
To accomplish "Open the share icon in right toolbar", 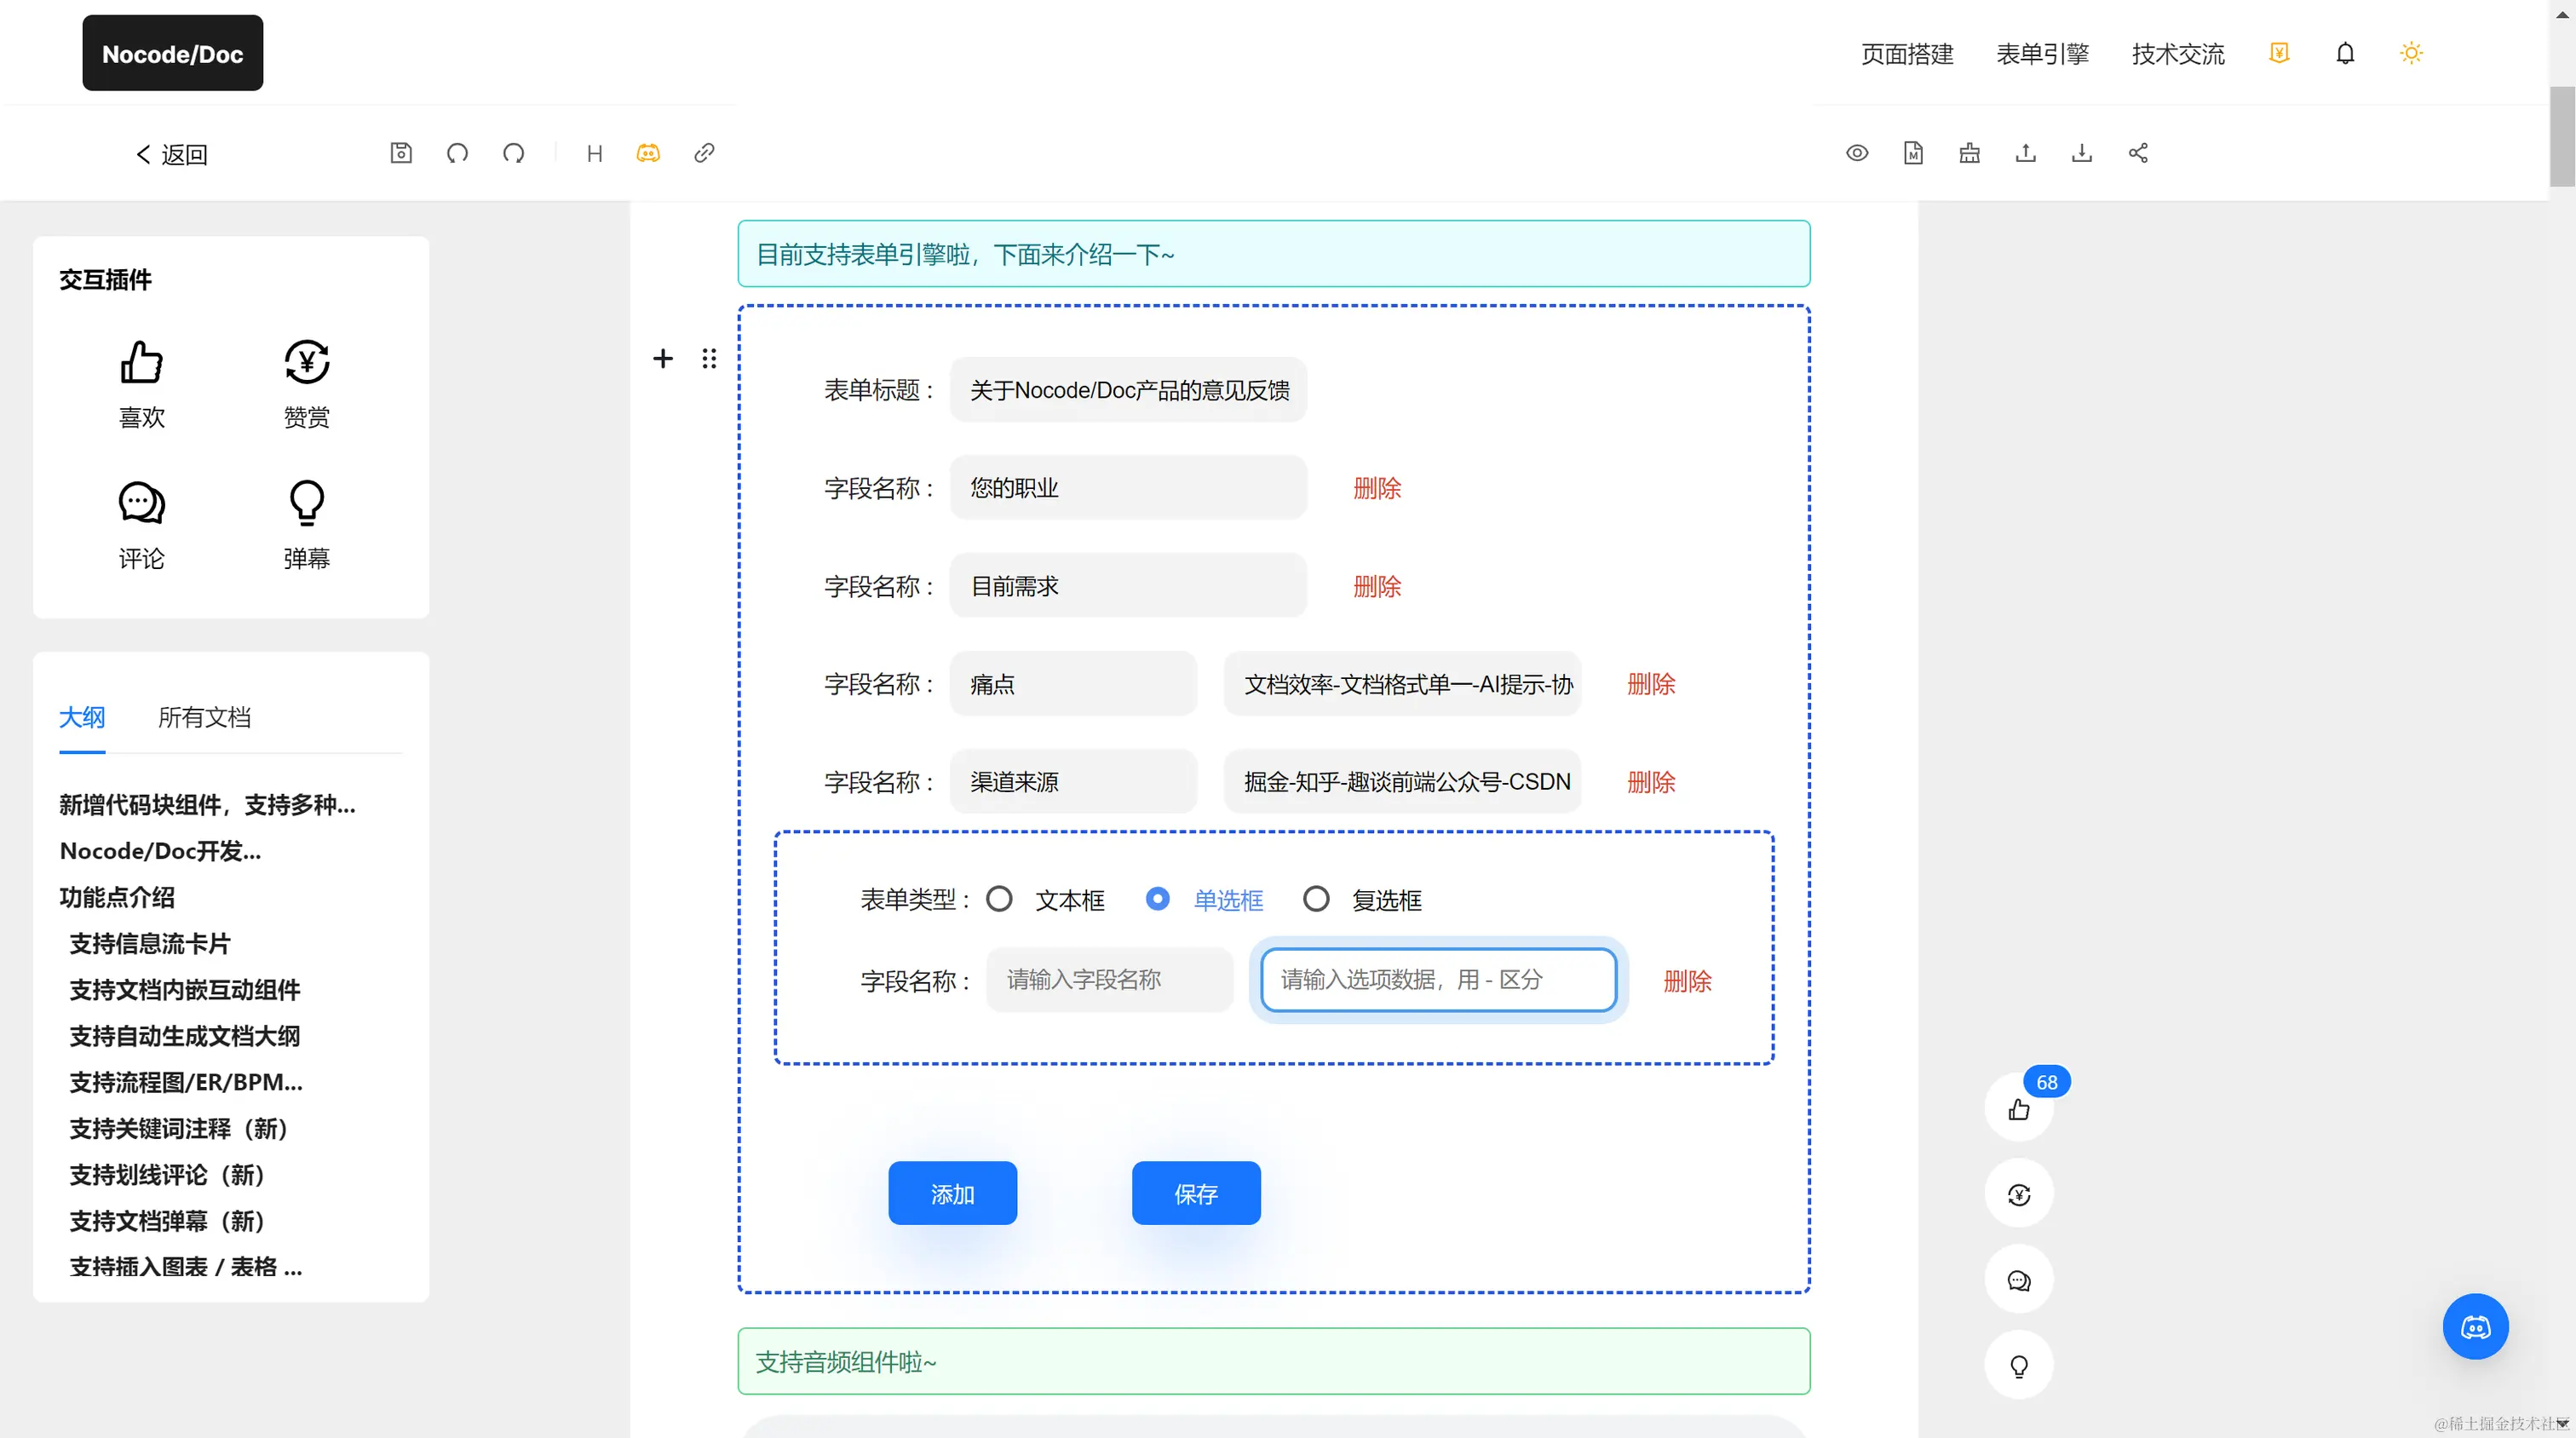I will [x=2137, y=153].
